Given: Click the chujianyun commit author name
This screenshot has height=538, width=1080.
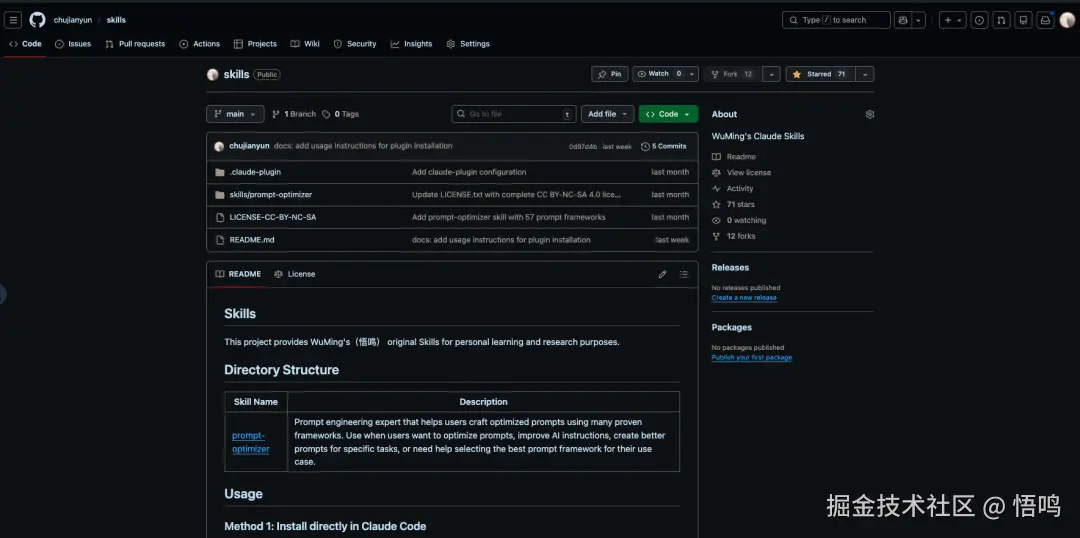Looking at the screenshot, I should click(x=249, y=146).
